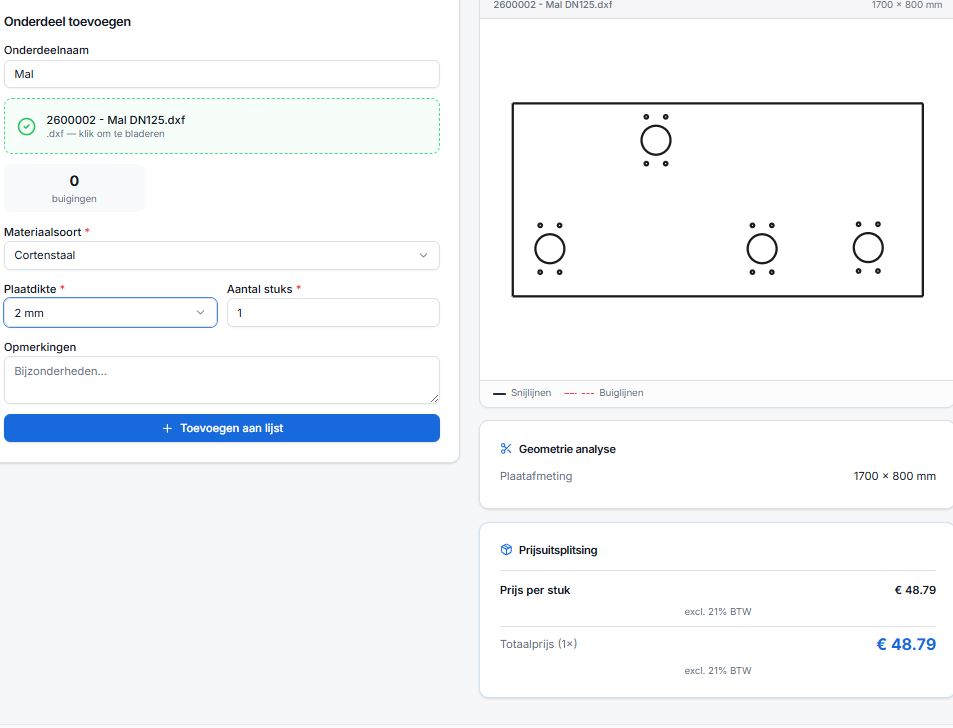Click the green checkmark upload icon
The height and width of the screenshot is (728, 953).
(27, 126)
